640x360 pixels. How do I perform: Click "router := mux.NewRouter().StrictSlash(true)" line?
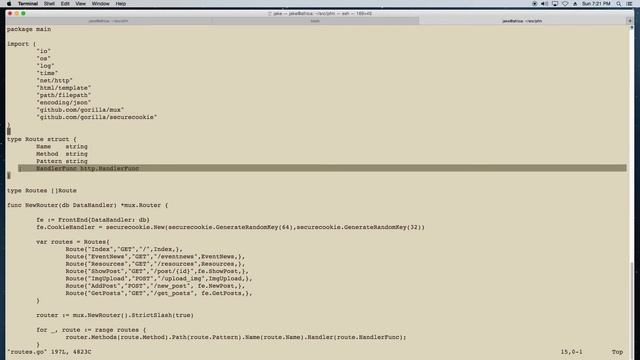[x=115, y=316]
